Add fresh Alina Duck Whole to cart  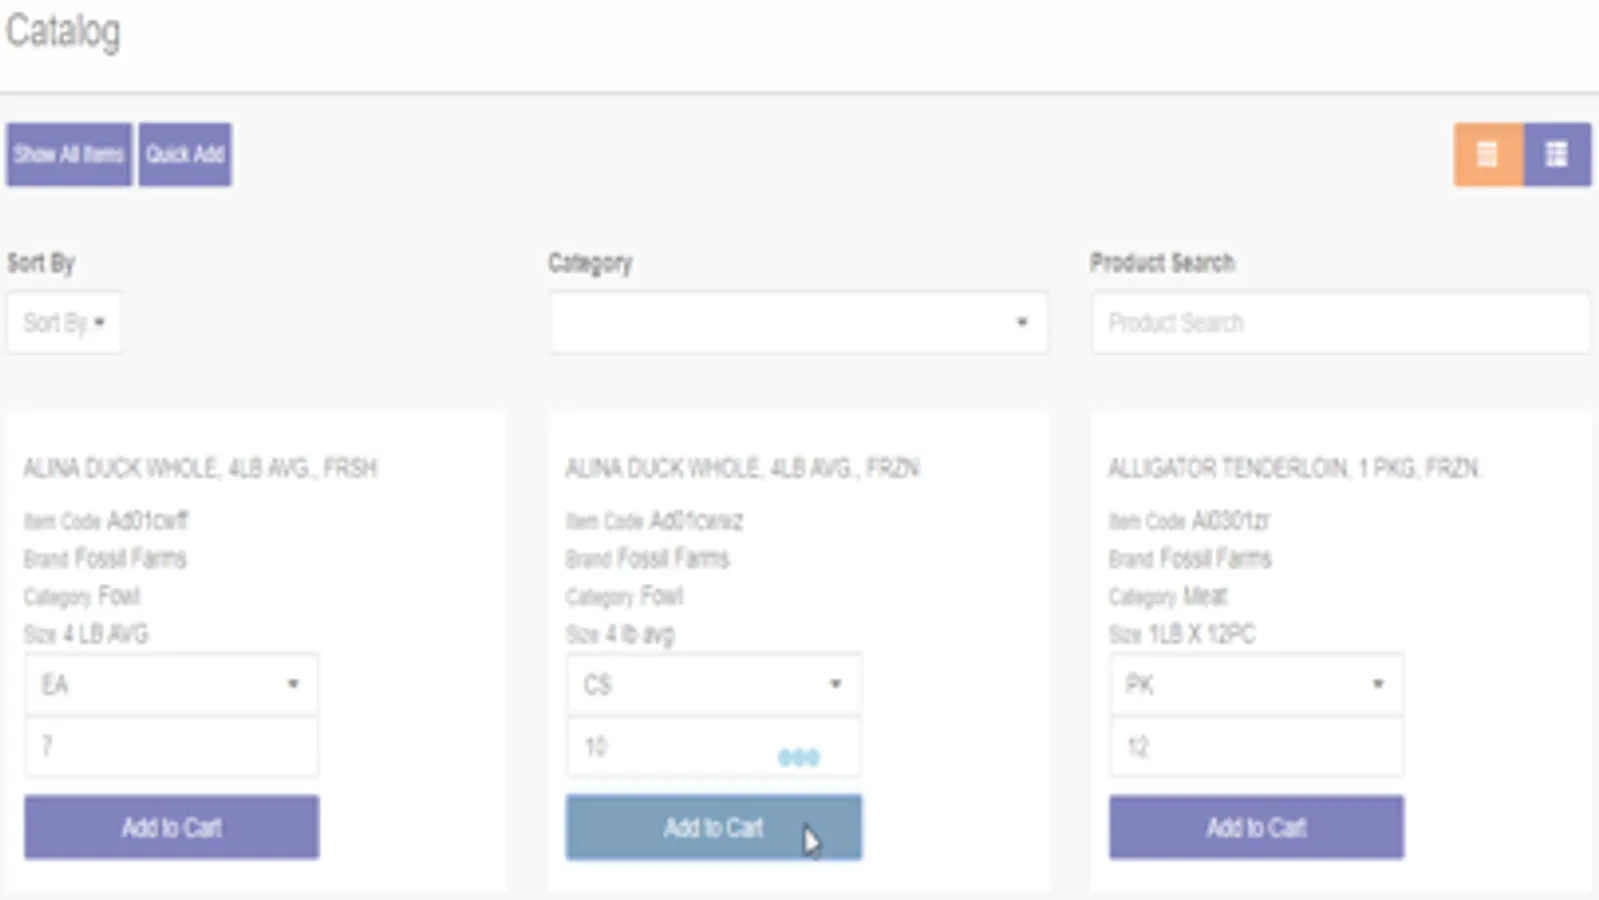(172, 827)
